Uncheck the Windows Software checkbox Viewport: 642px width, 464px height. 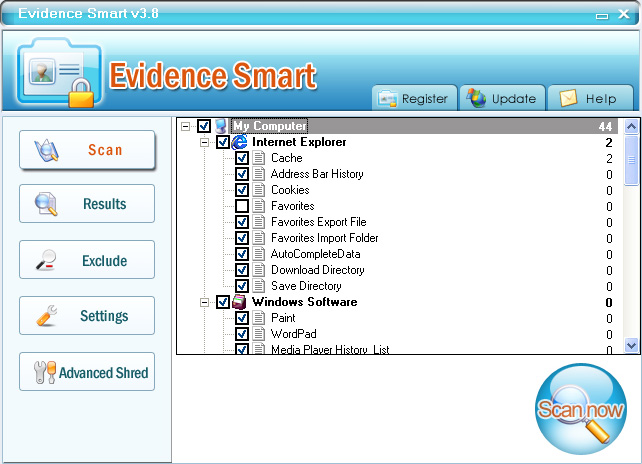pyautogui.click(x=223, y=302)
